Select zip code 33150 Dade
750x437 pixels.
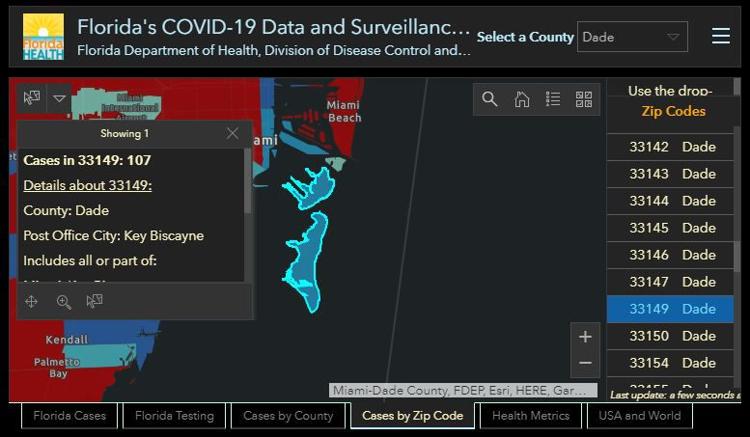[670, 336]
